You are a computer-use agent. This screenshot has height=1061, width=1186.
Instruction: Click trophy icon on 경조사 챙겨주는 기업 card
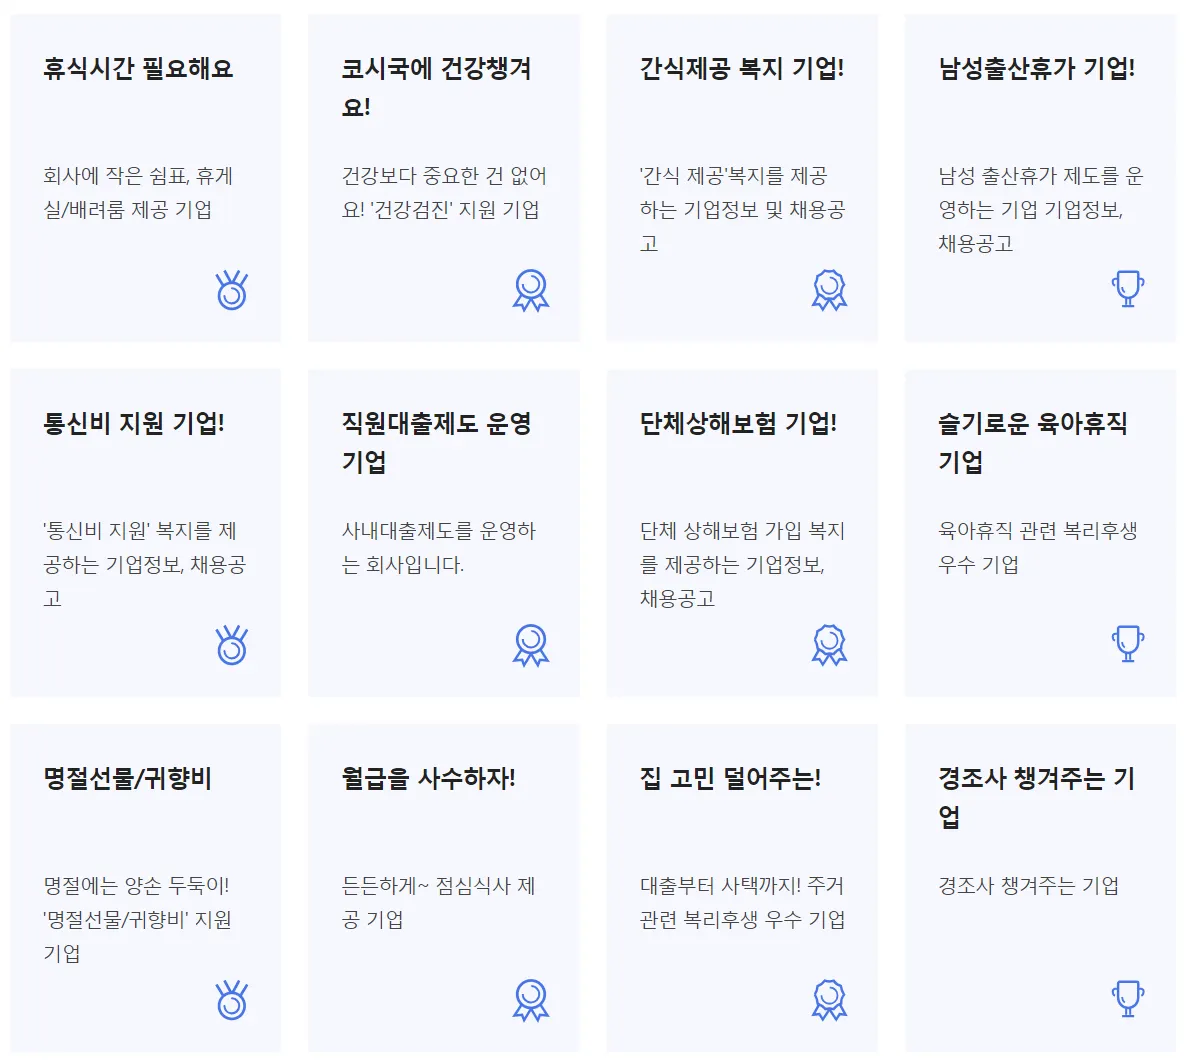point(1127,1000)
